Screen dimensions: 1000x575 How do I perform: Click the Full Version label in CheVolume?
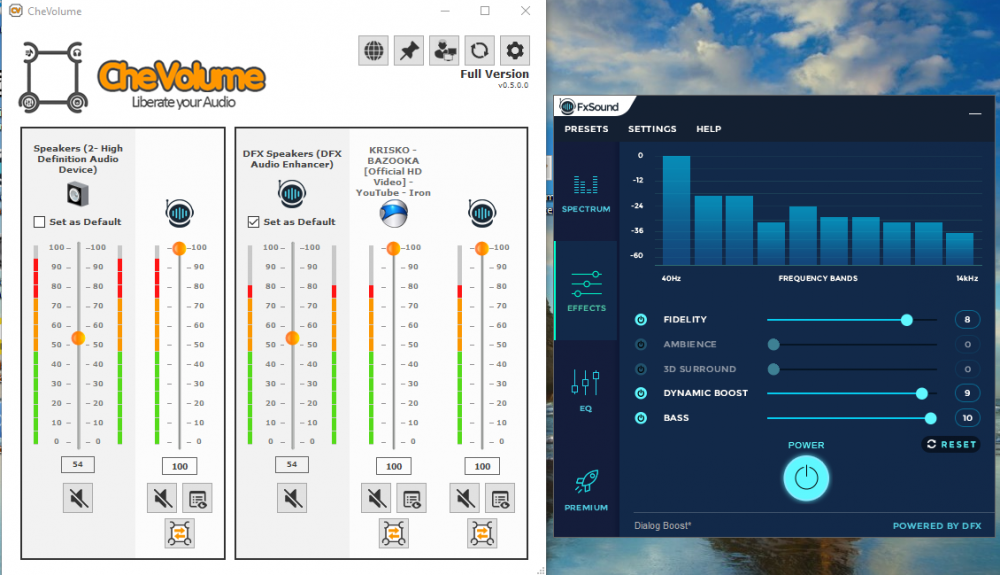pyautogui.click(x=494, y=74)
